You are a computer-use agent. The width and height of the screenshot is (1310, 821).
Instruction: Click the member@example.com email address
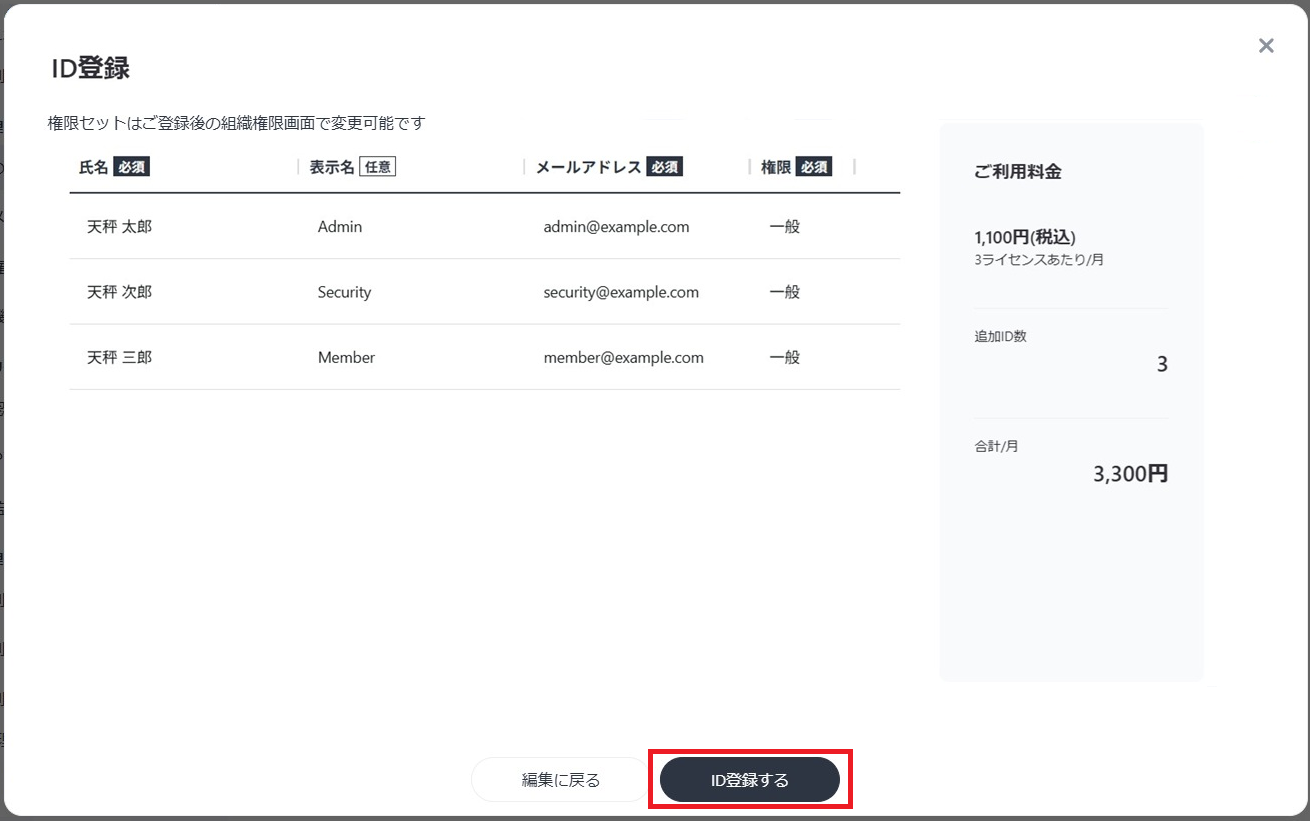point(623,357)
